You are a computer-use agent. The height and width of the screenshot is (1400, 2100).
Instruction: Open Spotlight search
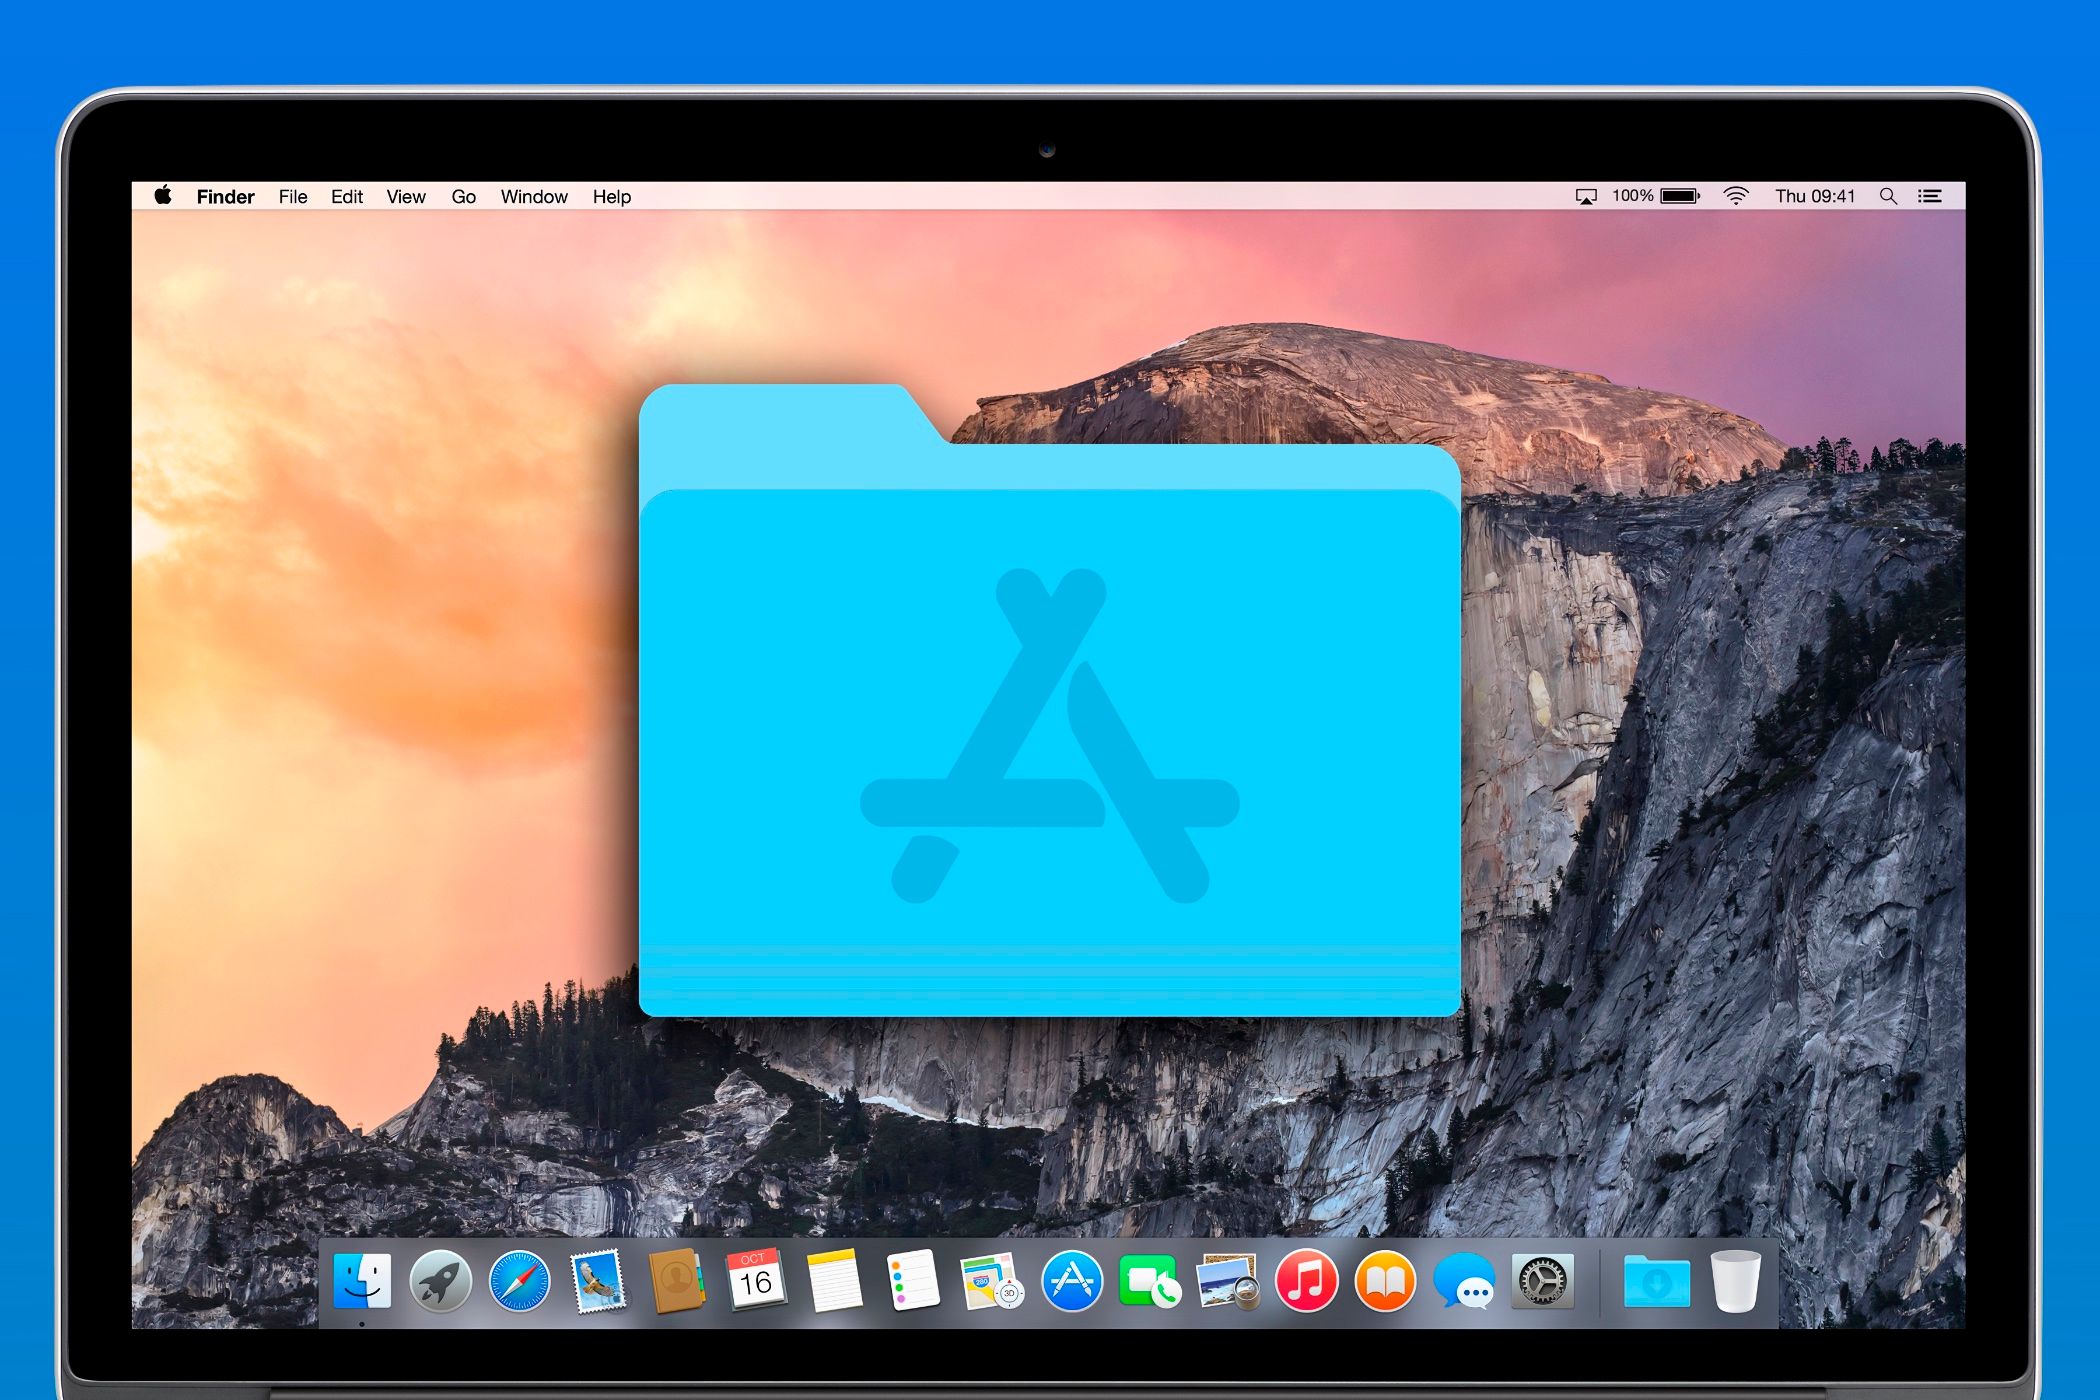point(1888,196)
